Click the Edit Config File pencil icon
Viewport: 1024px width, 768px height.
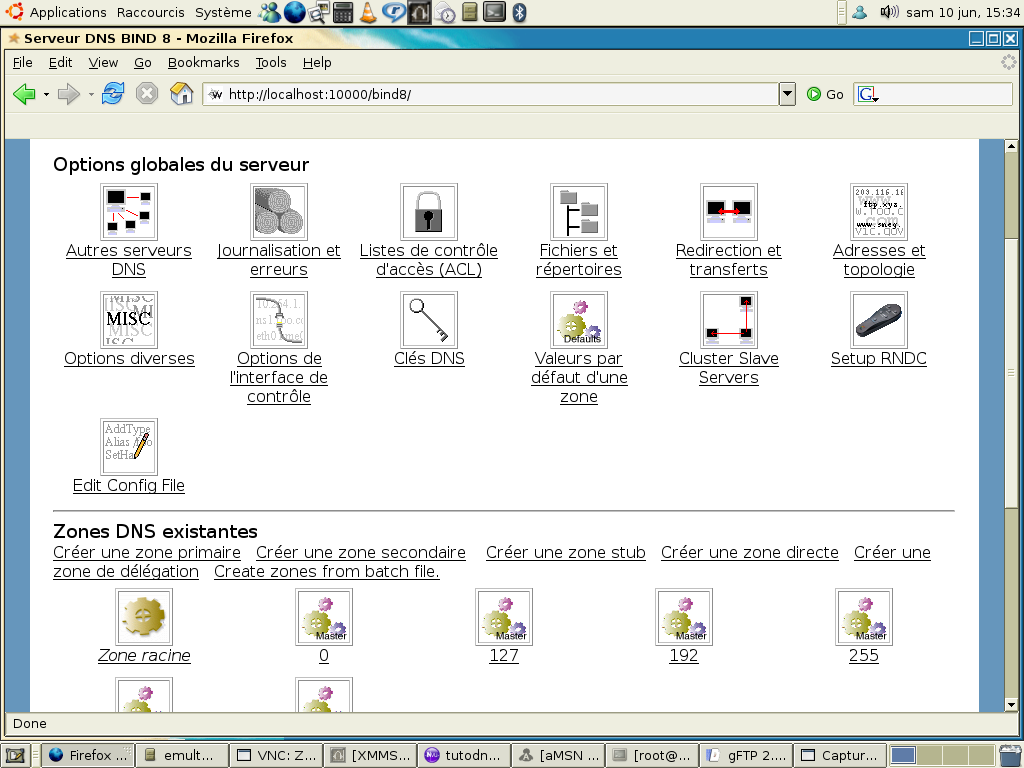coord(129,447)
